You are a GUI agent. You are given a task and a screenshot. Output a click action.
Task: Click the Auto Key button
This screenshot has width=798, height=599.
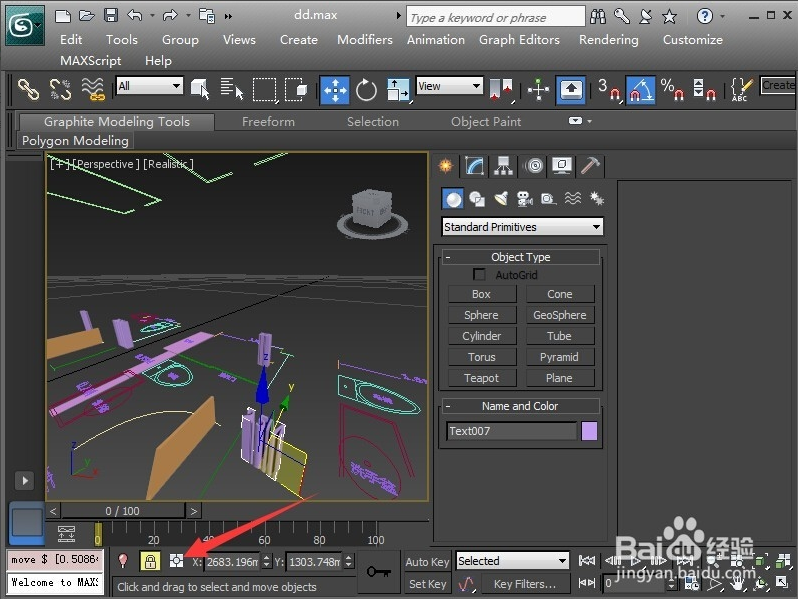point(427,562)
